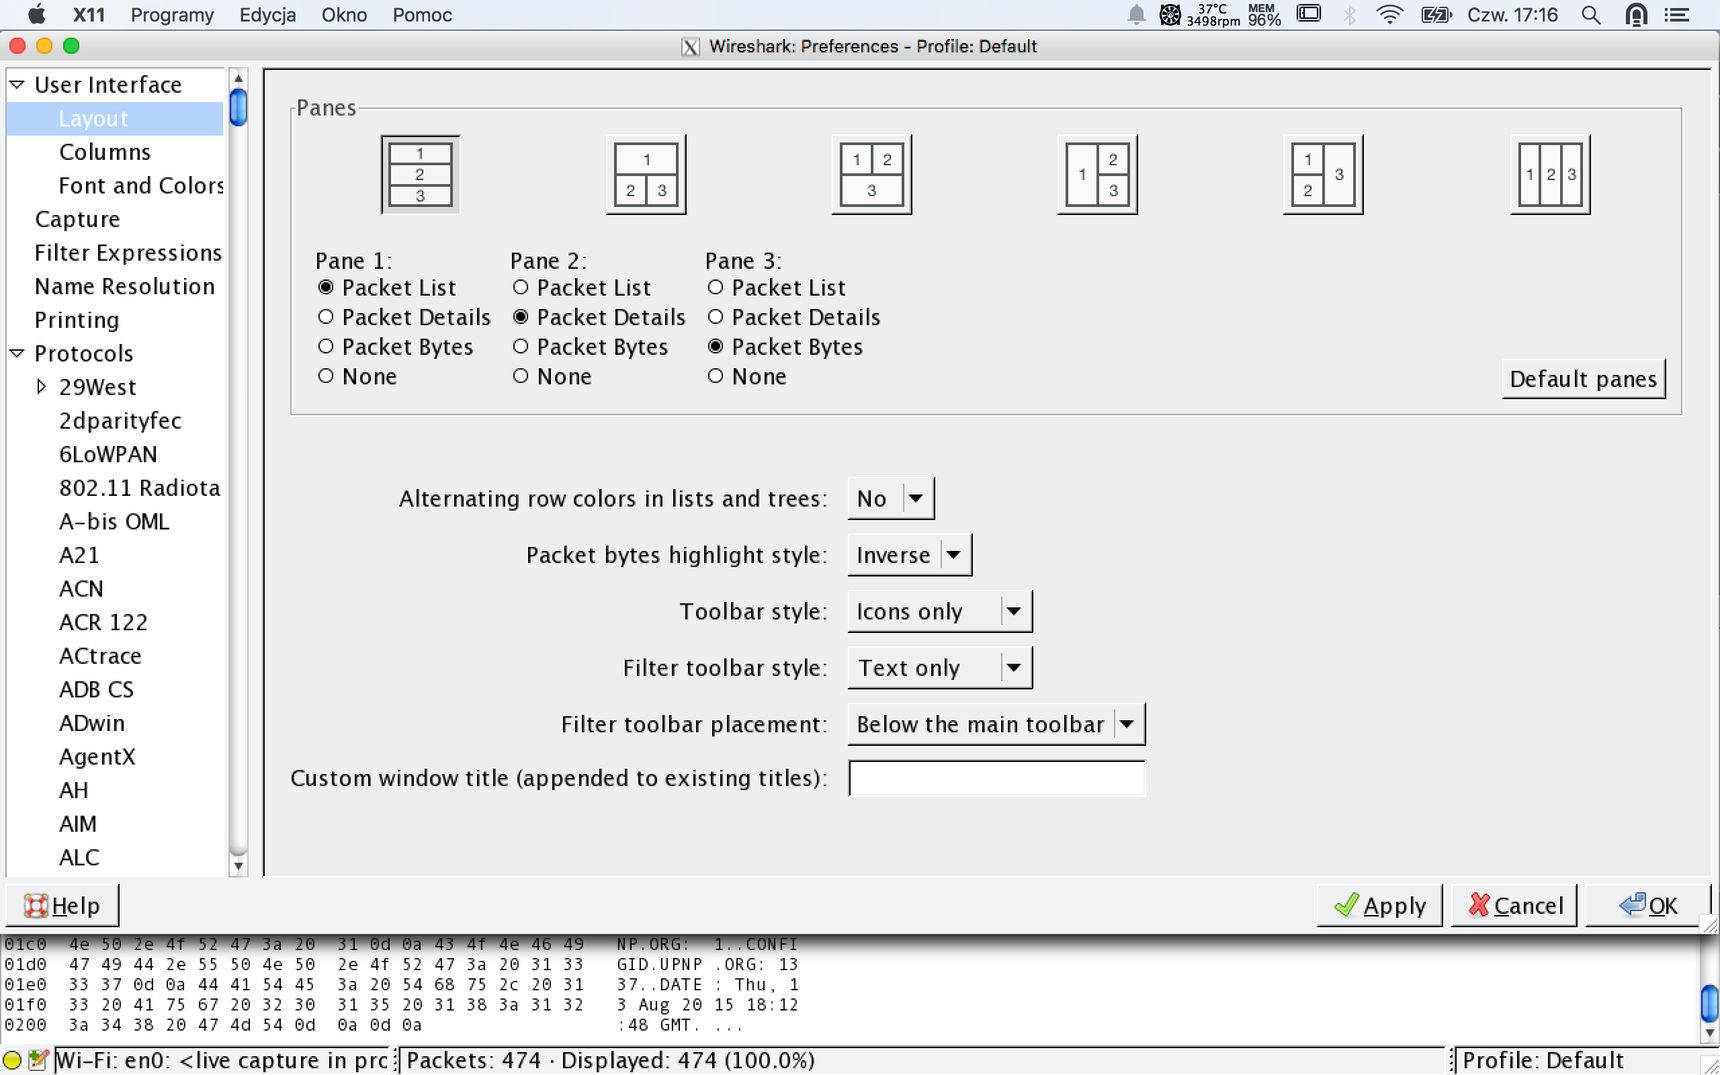Open Filter toolbar style dropdown
This screenshot has width=1720, height=1075.
pos(940,668)
